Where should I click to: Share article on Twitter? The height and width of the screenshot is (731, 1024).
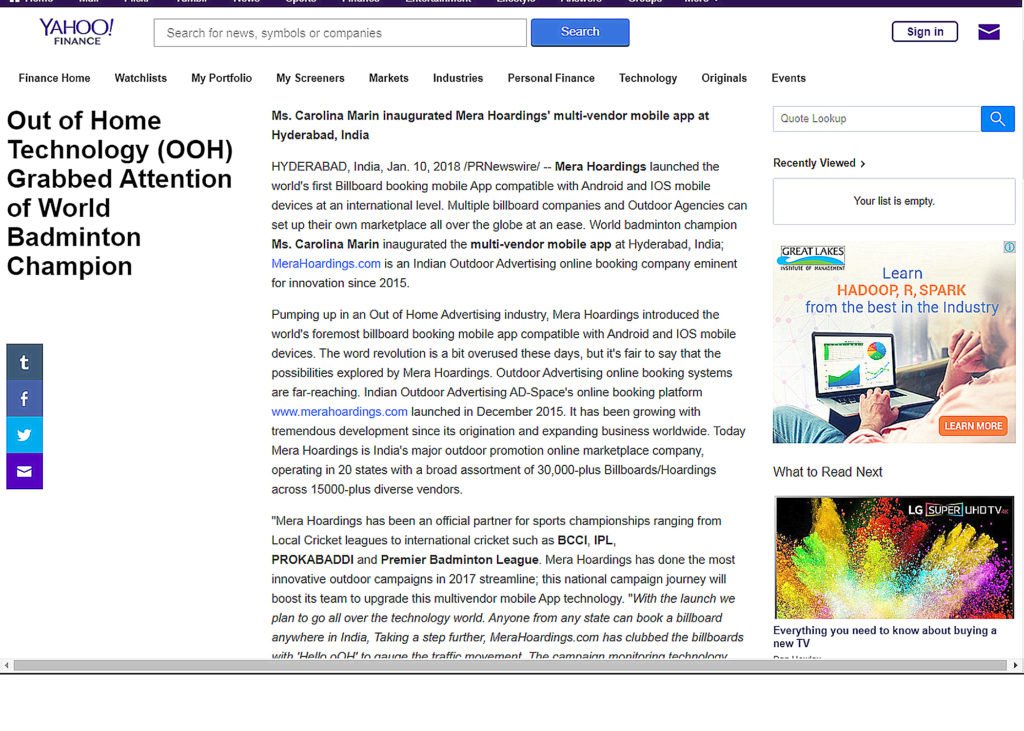[x=24, y=434]
